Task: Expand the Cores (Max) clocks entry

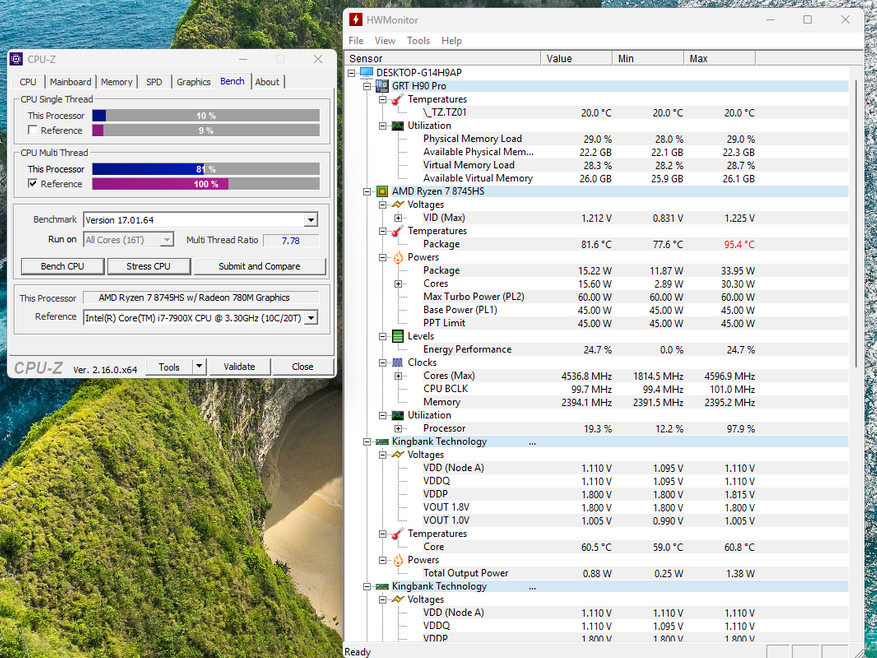Action: (x=398, y=376)
